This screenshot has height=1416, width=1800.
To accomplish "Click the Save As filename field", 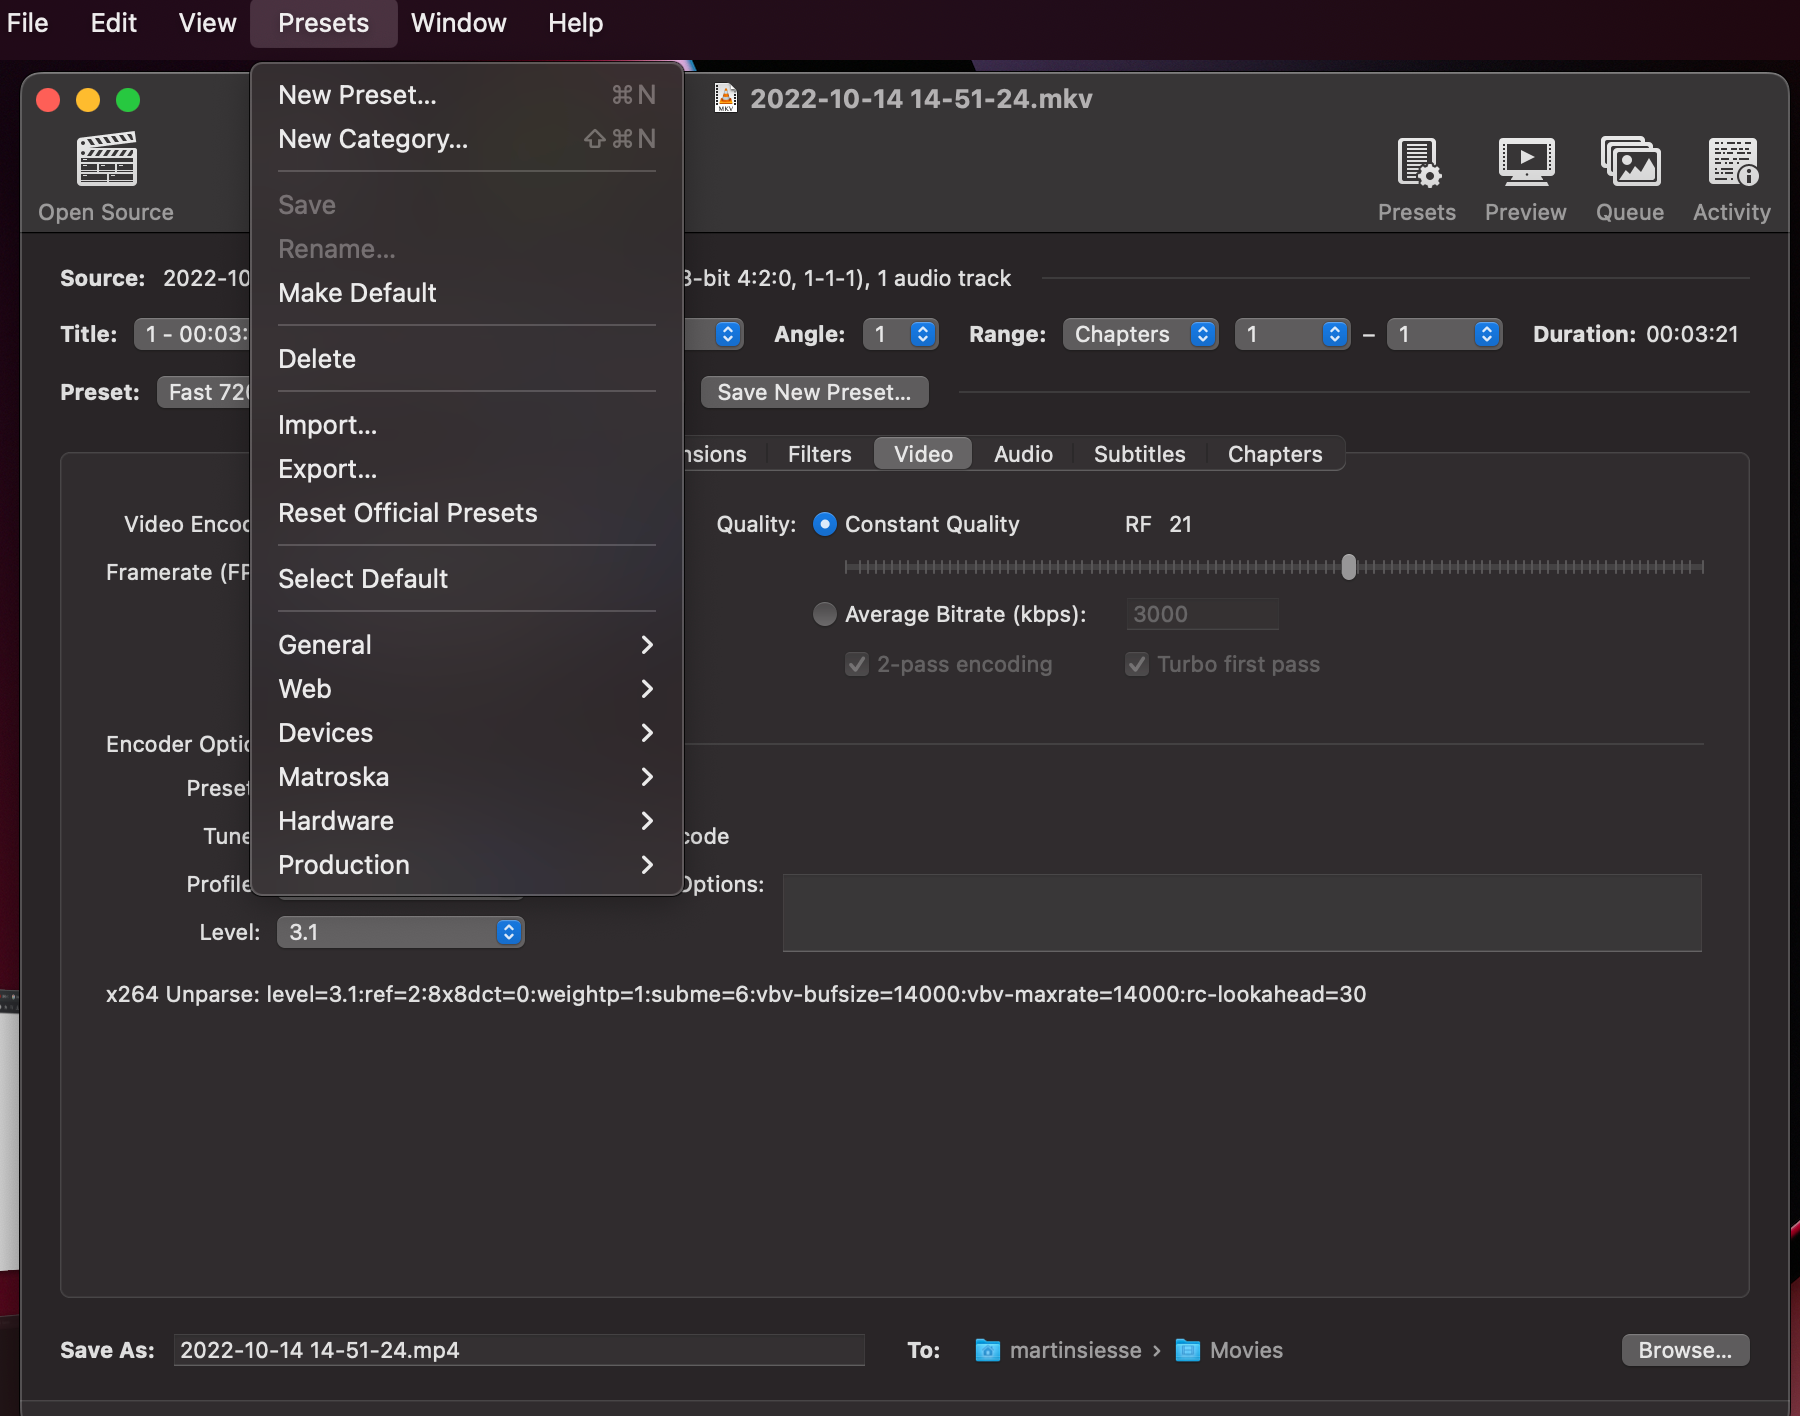I will coord(519,1350).
